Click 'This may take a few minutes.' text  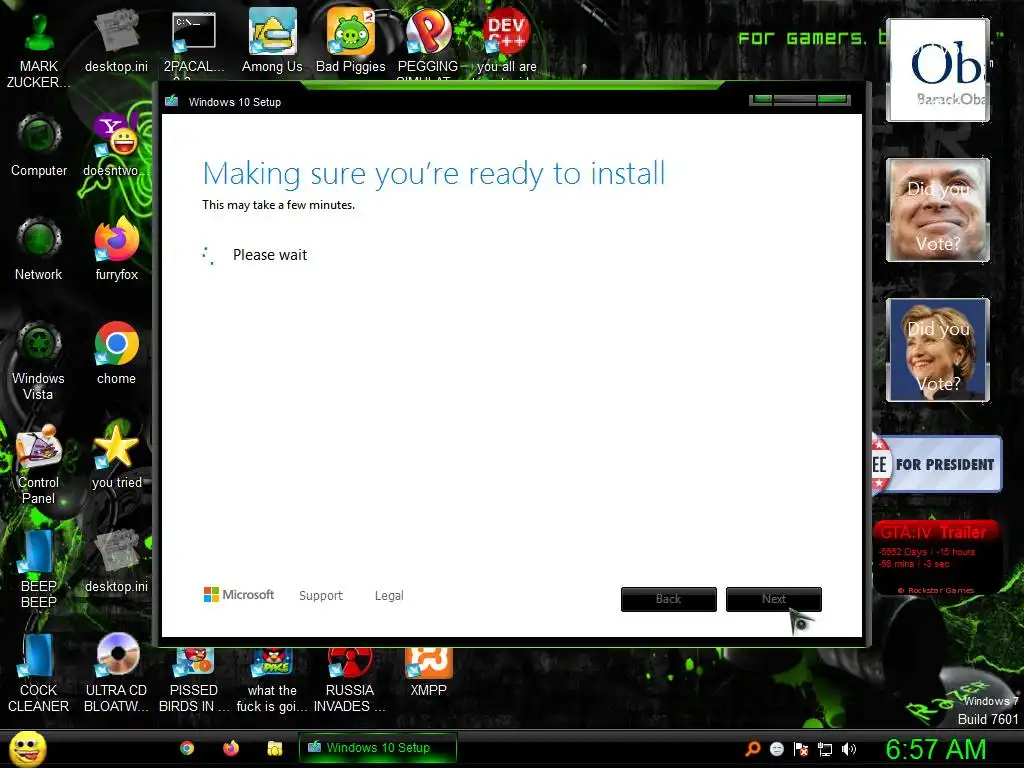tap(278, 205)
